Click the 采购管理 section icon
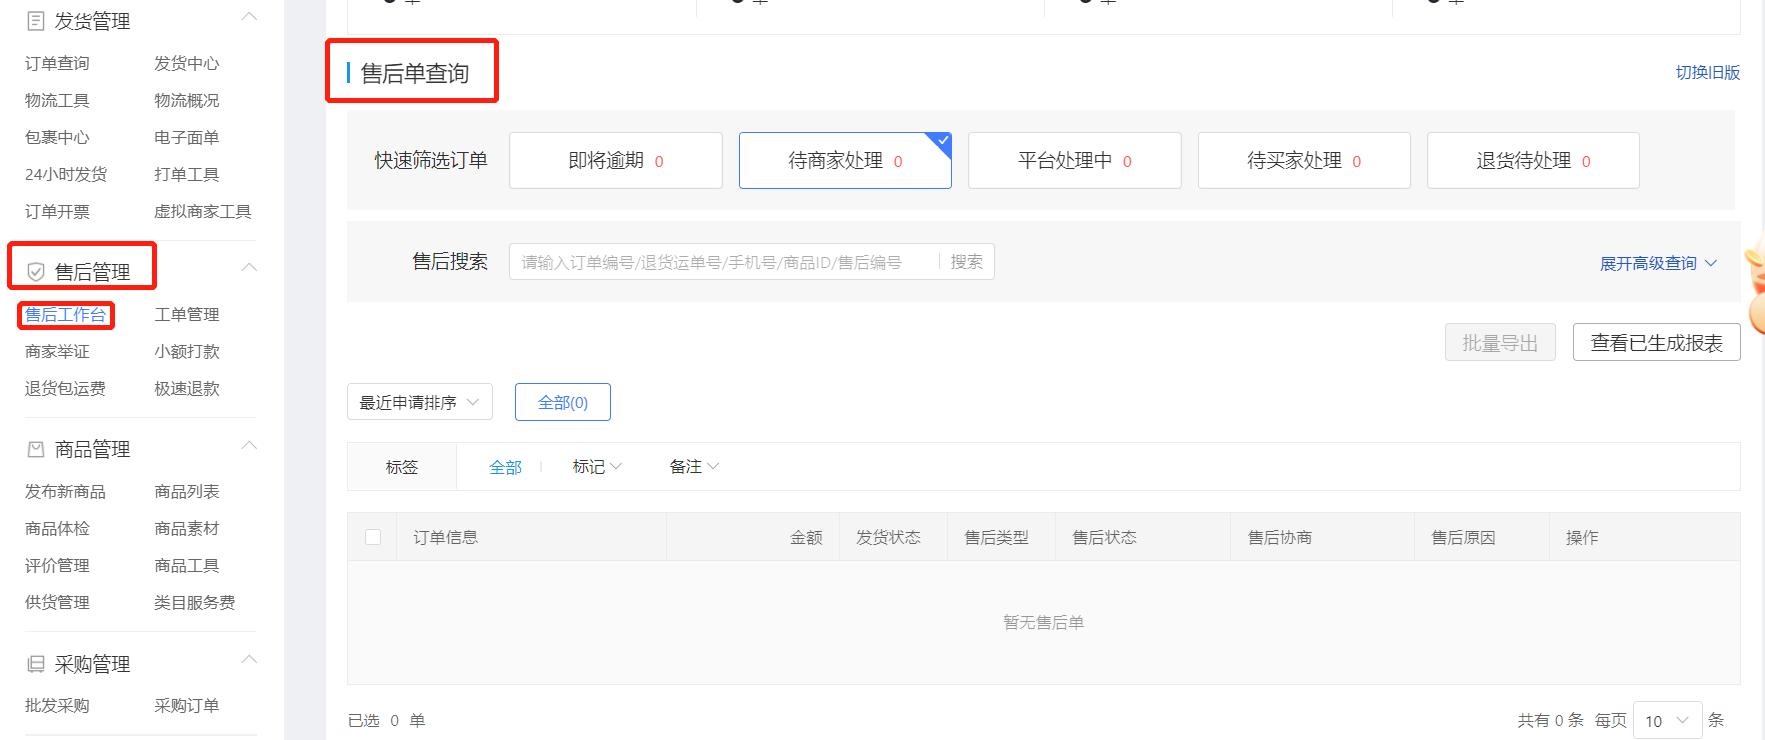1765x740 pixels. (36, 664)
